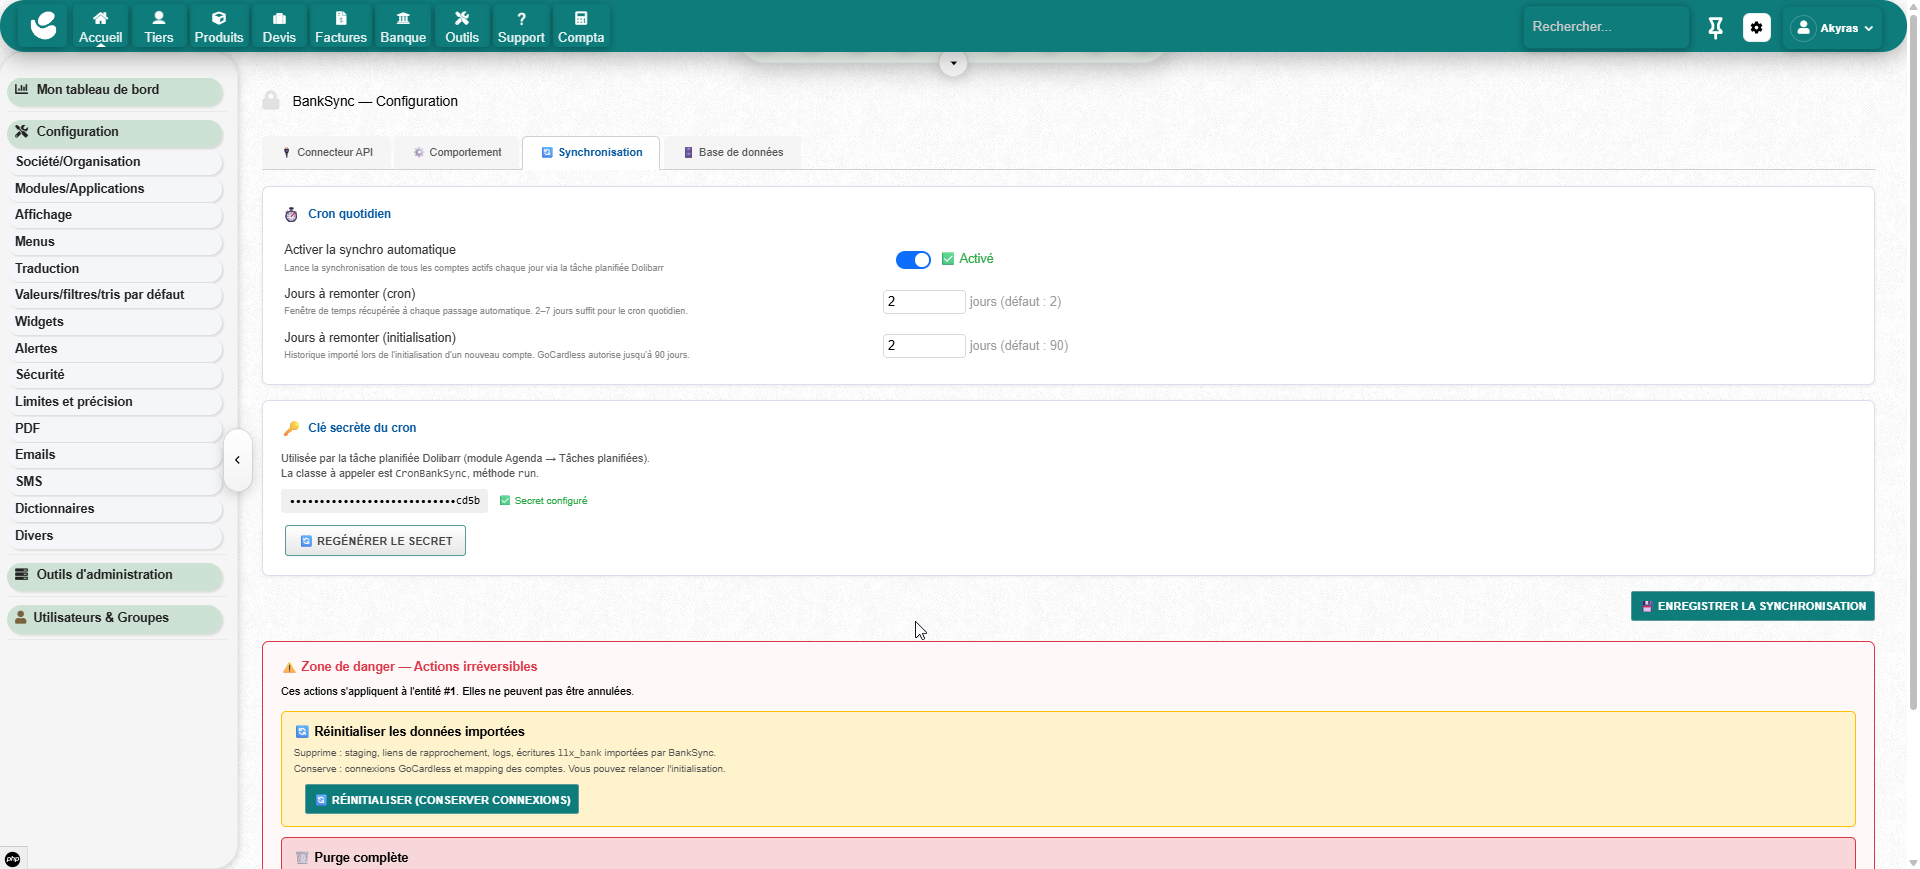The image size is (1920, 869).
Task: Collapse the left sidebar with the chevron
Action: [237, 460]
